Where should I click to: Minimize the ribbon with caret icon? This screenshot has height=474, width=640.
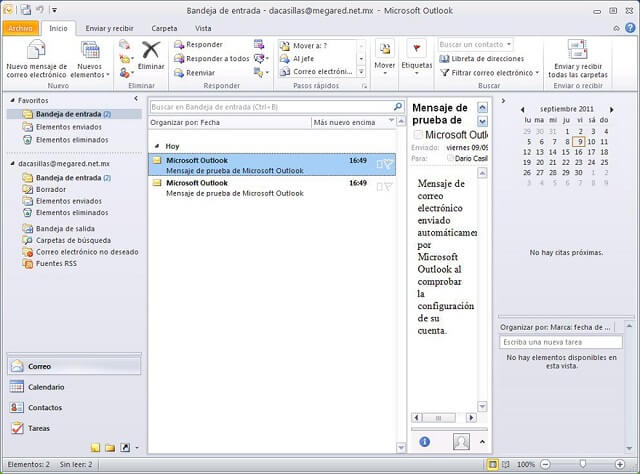click(x=616, y=28)
